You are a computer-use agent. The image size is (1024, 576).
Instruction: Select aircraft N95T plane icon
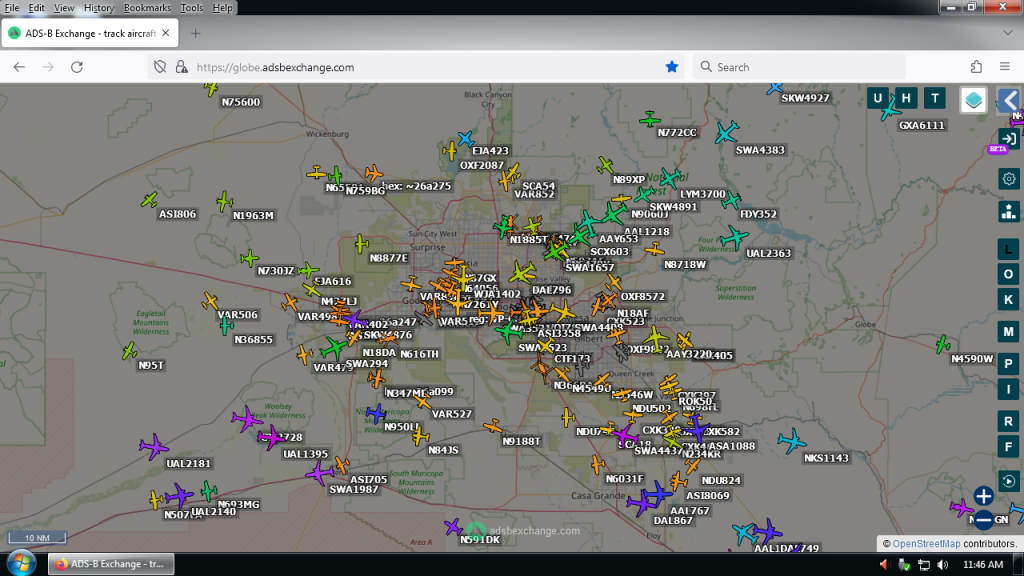tap(129, 351)
